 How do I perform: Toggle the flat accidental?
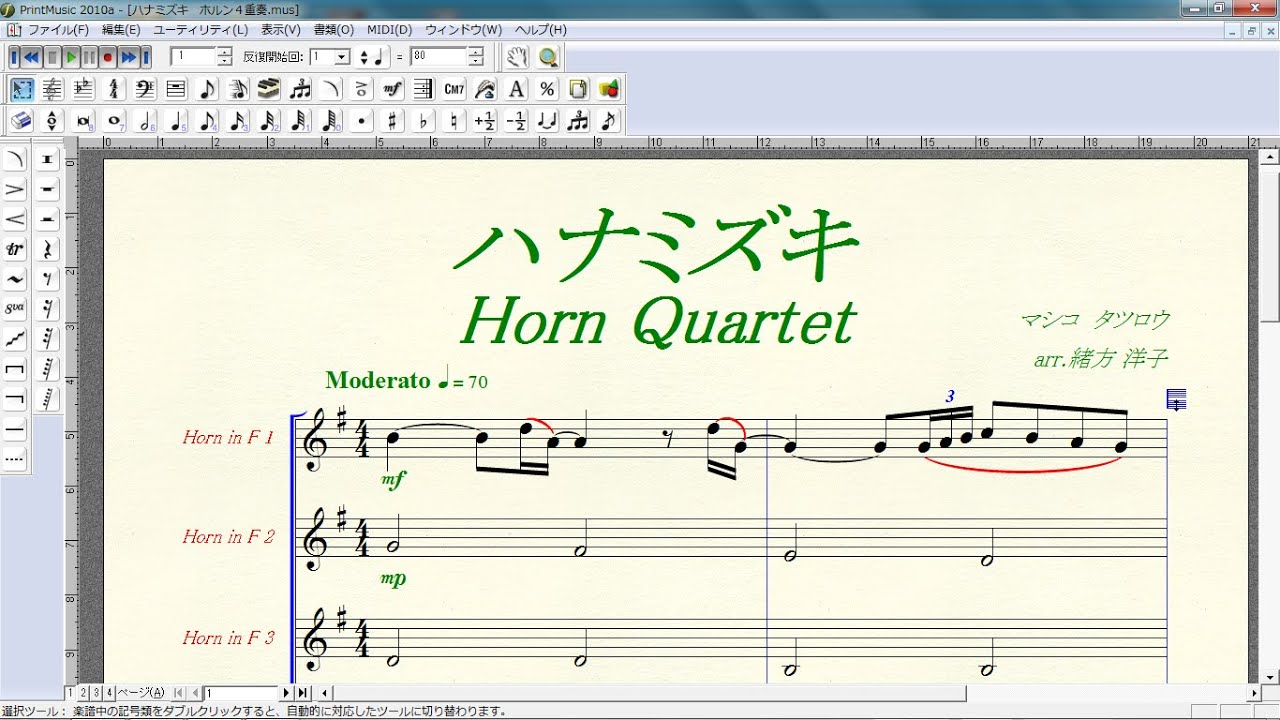[x=424, y=121]
